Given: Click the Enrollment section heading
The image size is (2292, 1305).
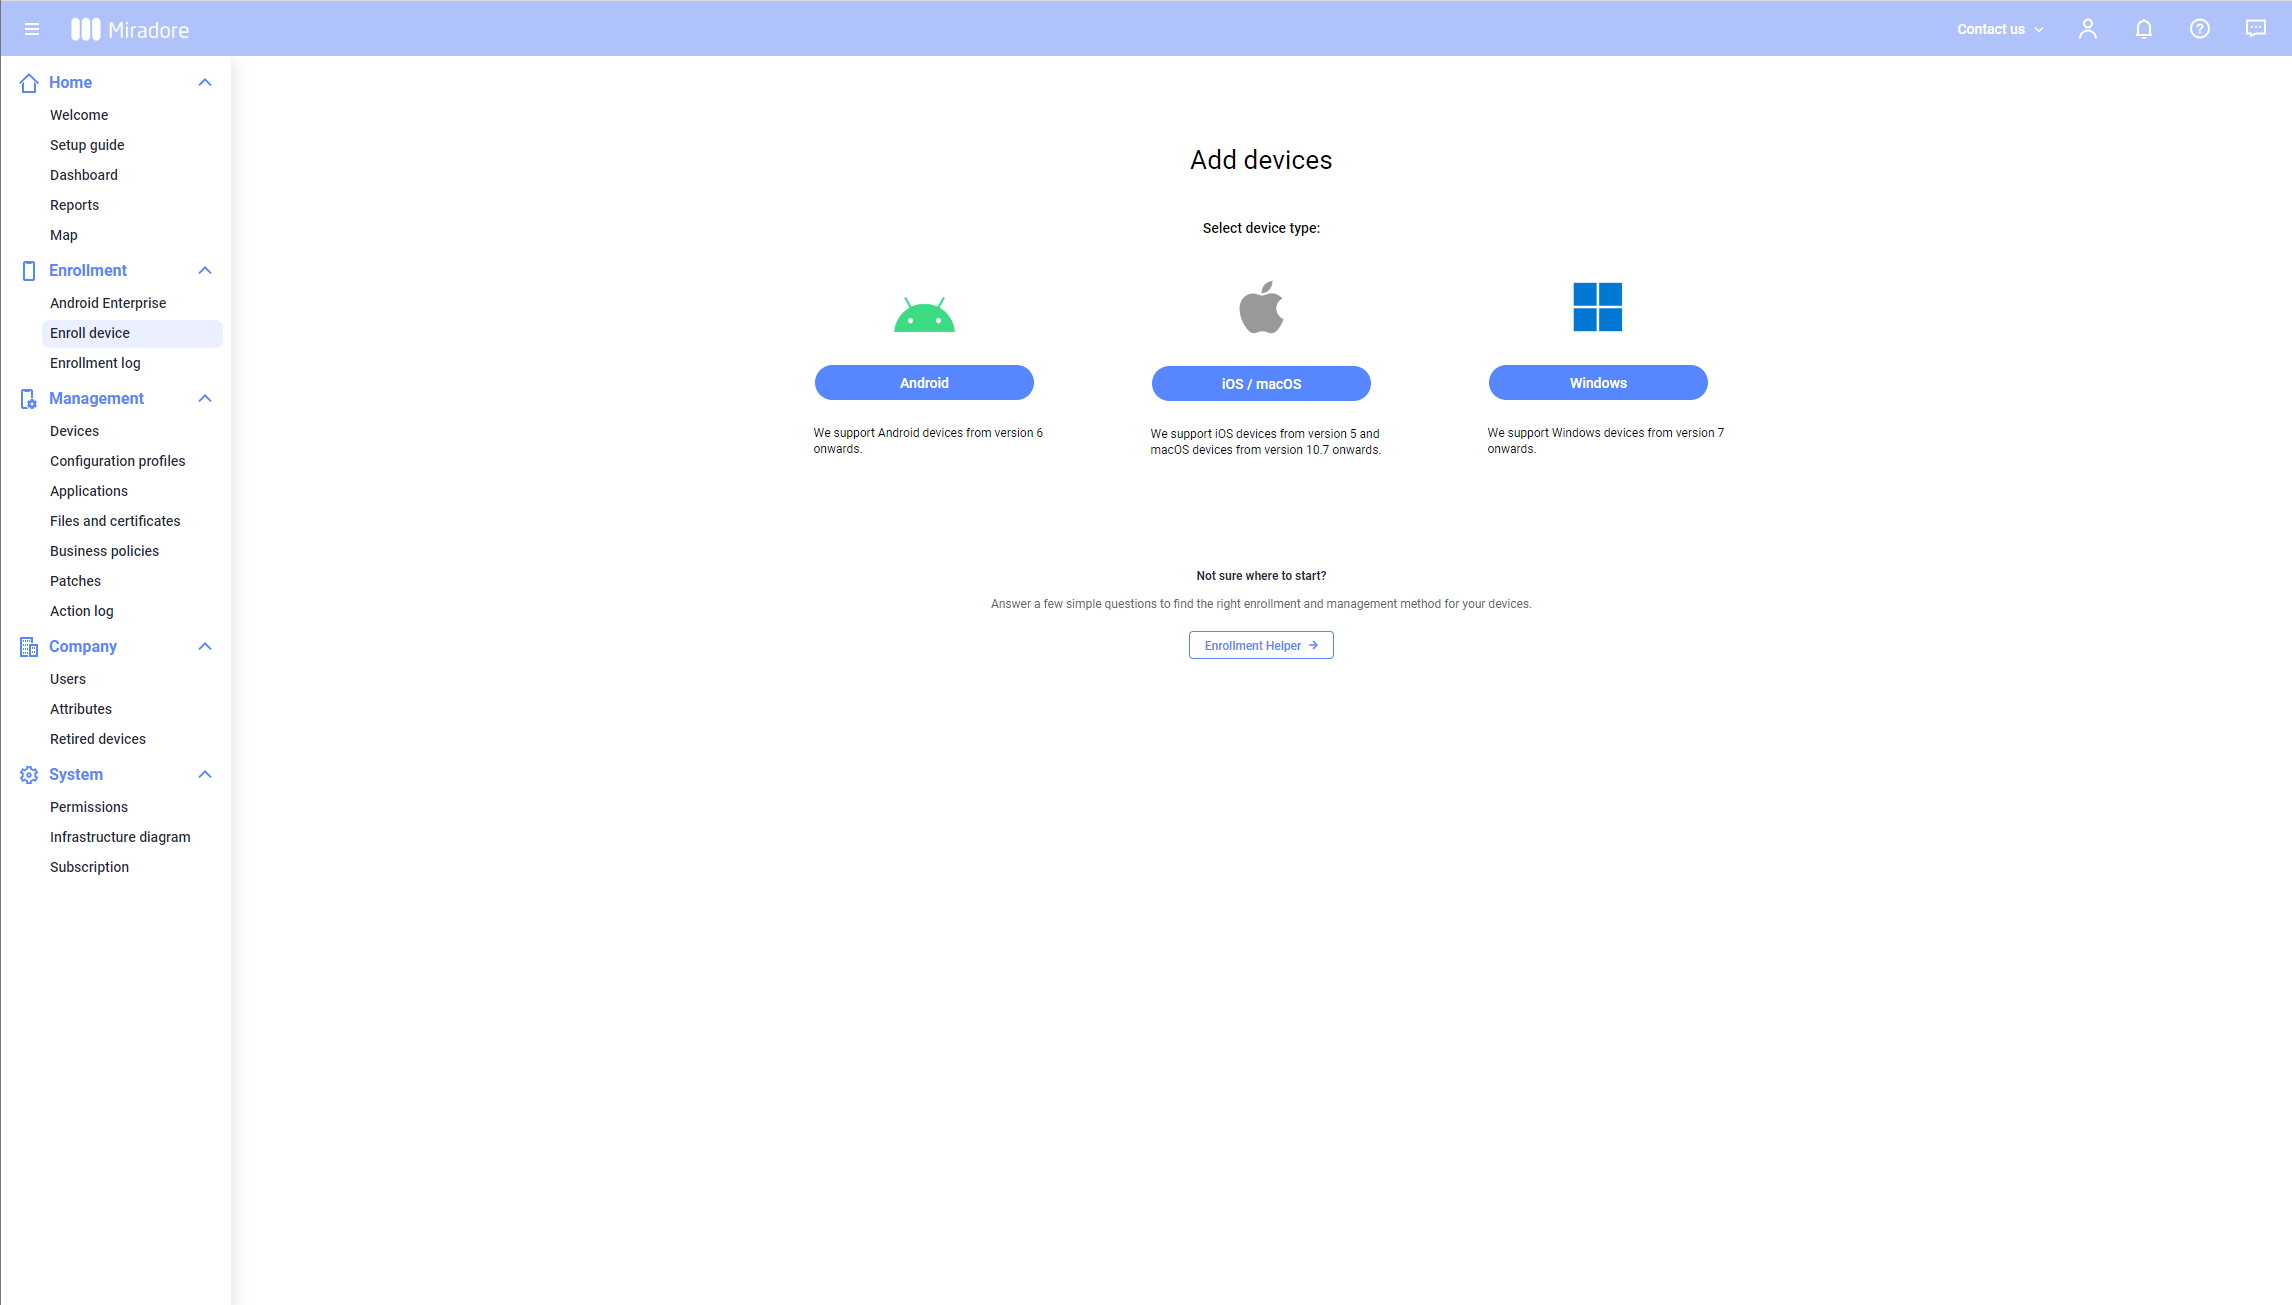Looking at the screenshot, I should click(x=88, y=271).
